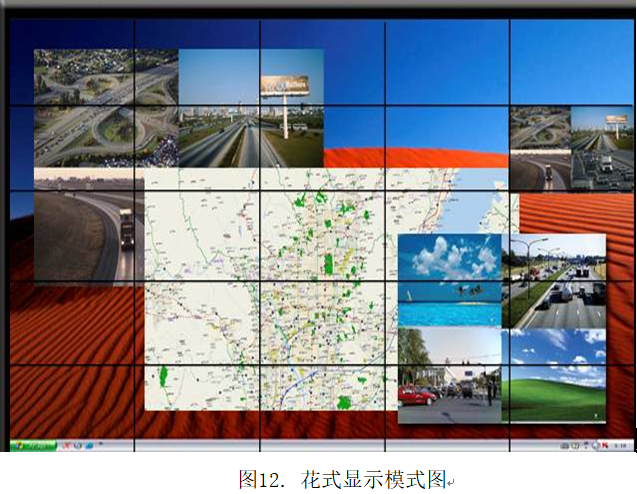637x494 pixels.
Task: Click the small interchange view at top right
Action: (540, 148)
